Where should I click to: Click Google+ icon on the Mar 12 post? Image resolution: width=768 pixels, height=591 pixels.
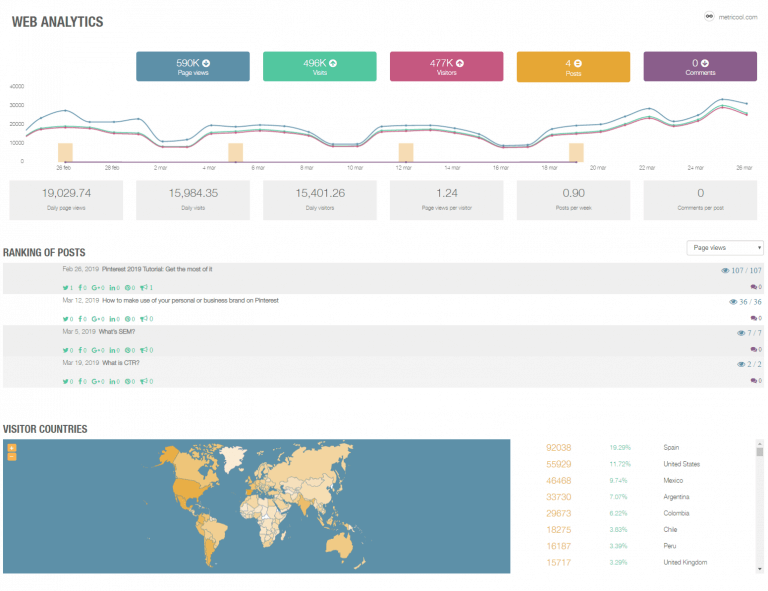click(x=96, y=319)
